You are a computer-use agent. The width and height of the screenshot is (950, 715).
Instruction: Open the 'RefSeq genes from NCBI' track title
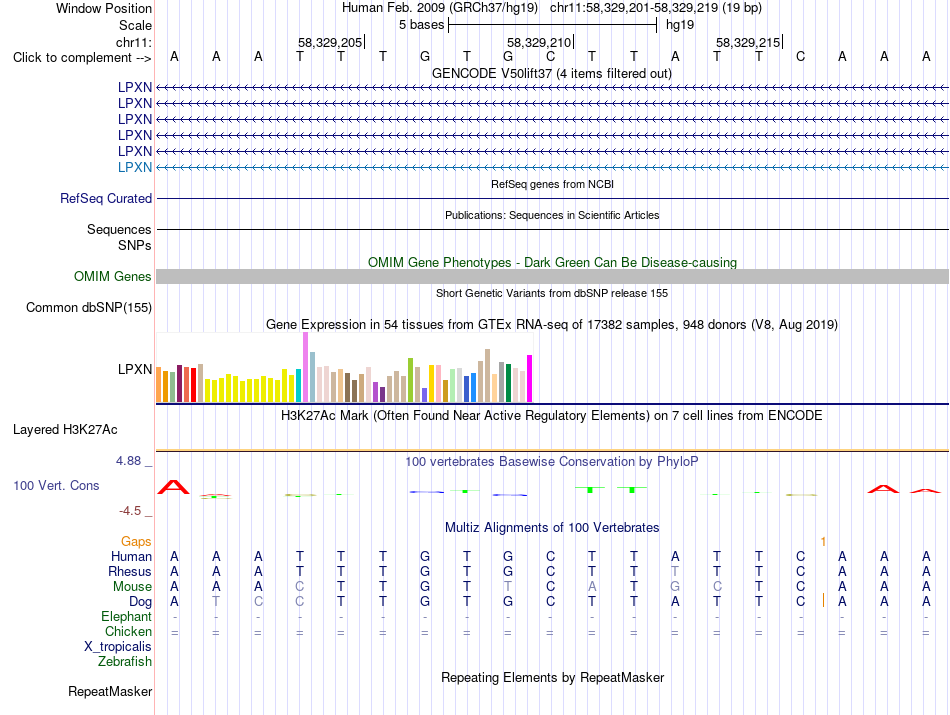coord(552,184)
